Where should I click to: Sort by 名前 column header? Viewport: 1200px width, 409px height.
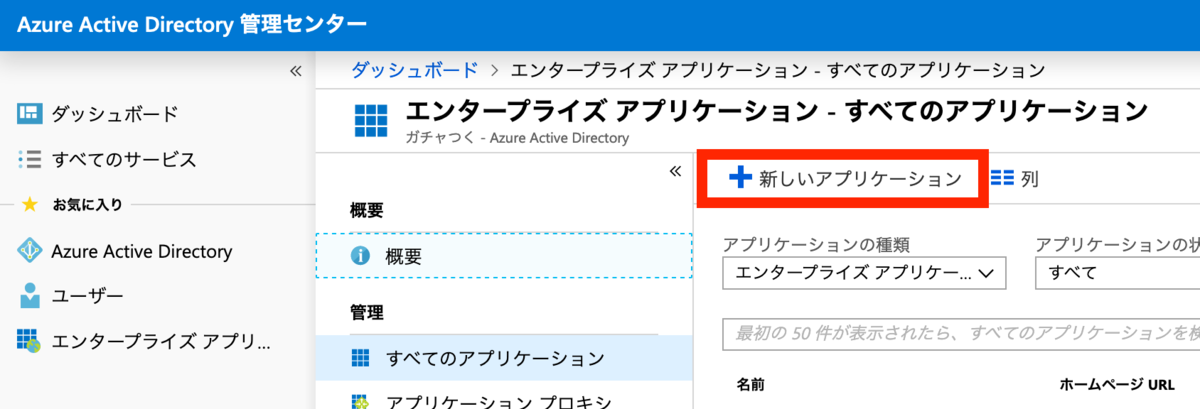[751, 384]
